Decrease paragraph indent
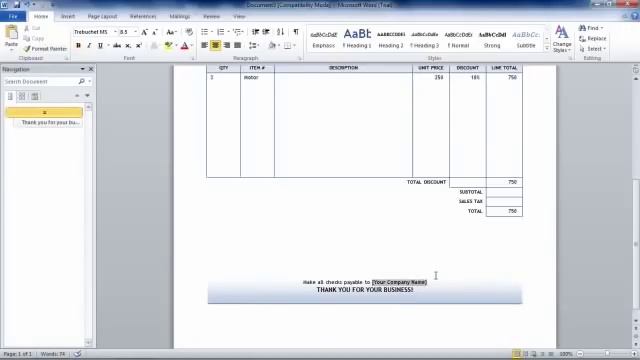Screen dimensions: 640x360 click(x=255, y=32)
